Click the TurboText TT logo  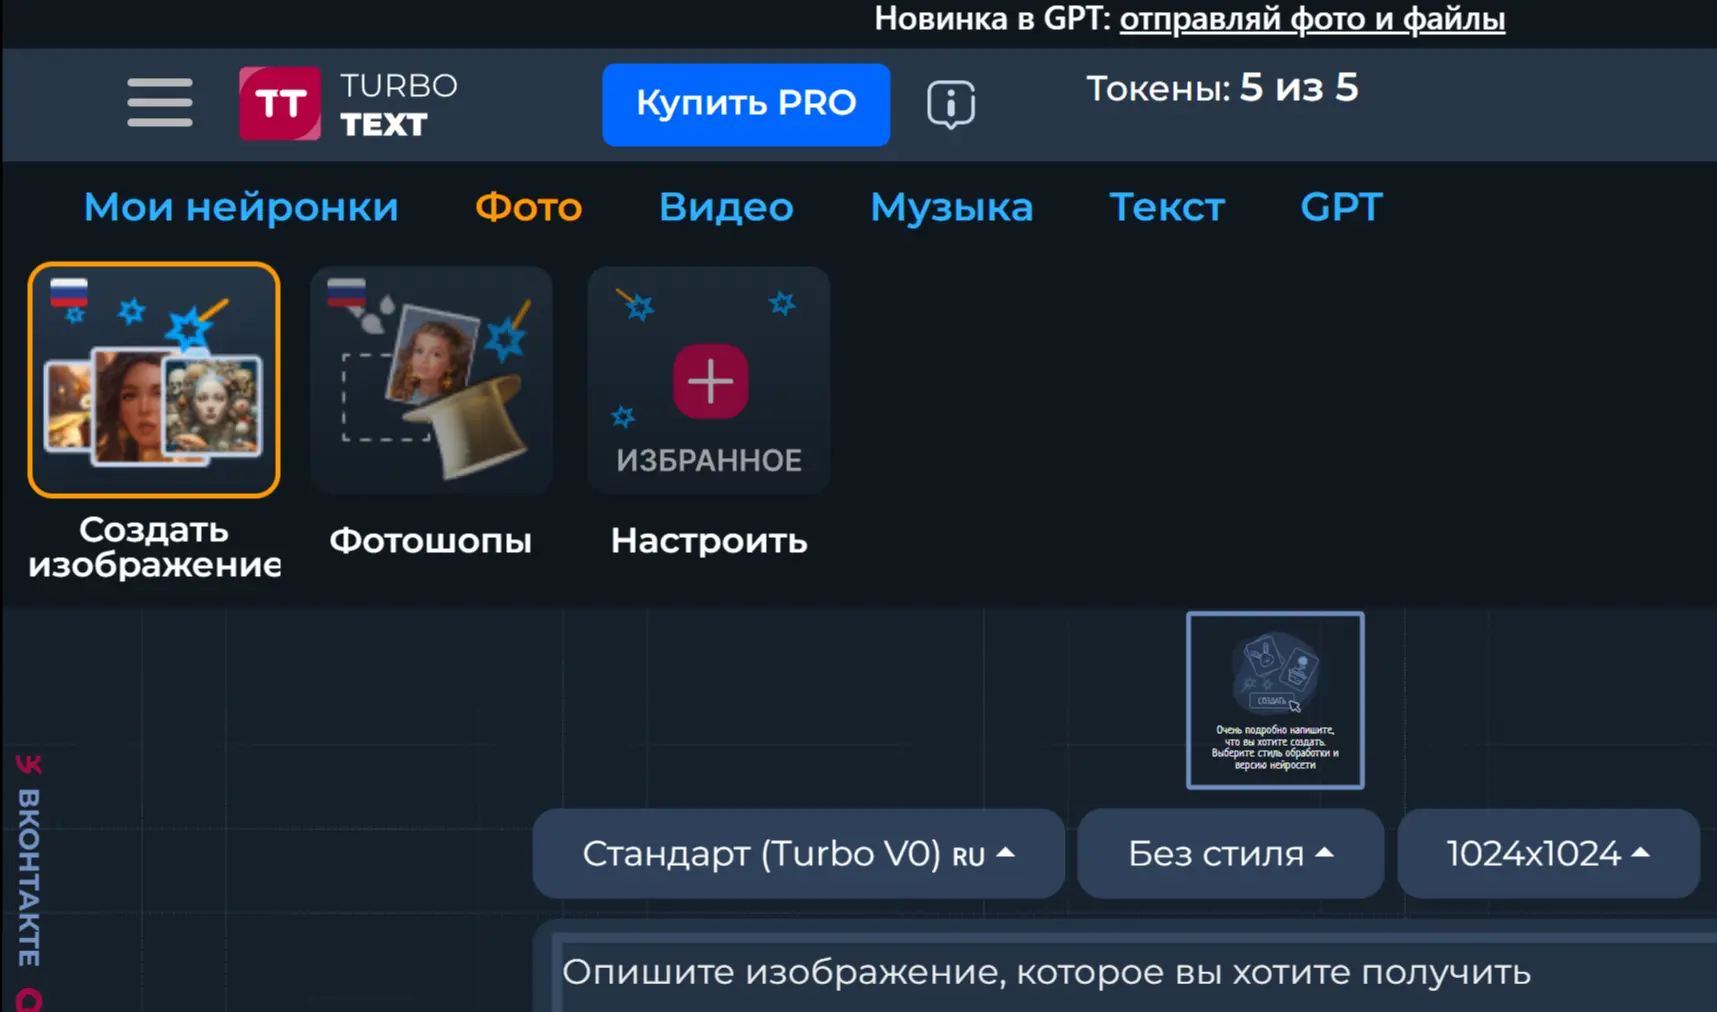280,104
